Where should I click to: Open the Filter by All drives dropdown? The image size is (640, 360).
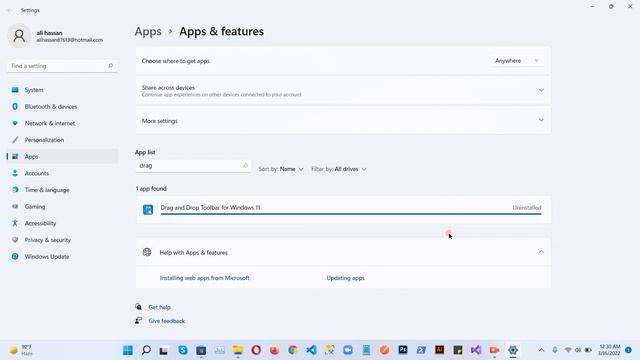click(x=339, y=169)
